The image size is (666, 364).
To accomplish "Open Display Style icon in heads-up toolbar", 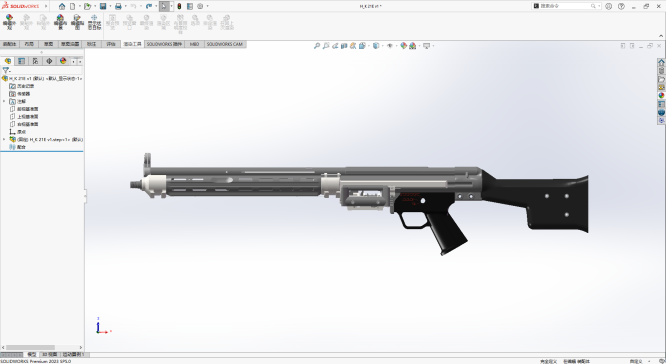I will point(376,46).
